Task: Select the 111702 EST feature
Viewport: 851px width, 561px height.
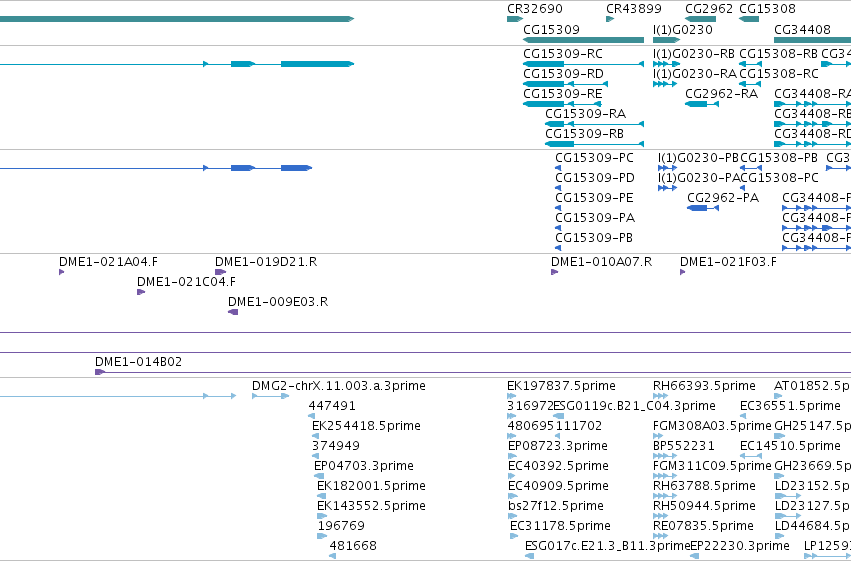Action: pyautogui.click(x=557, y=437)
